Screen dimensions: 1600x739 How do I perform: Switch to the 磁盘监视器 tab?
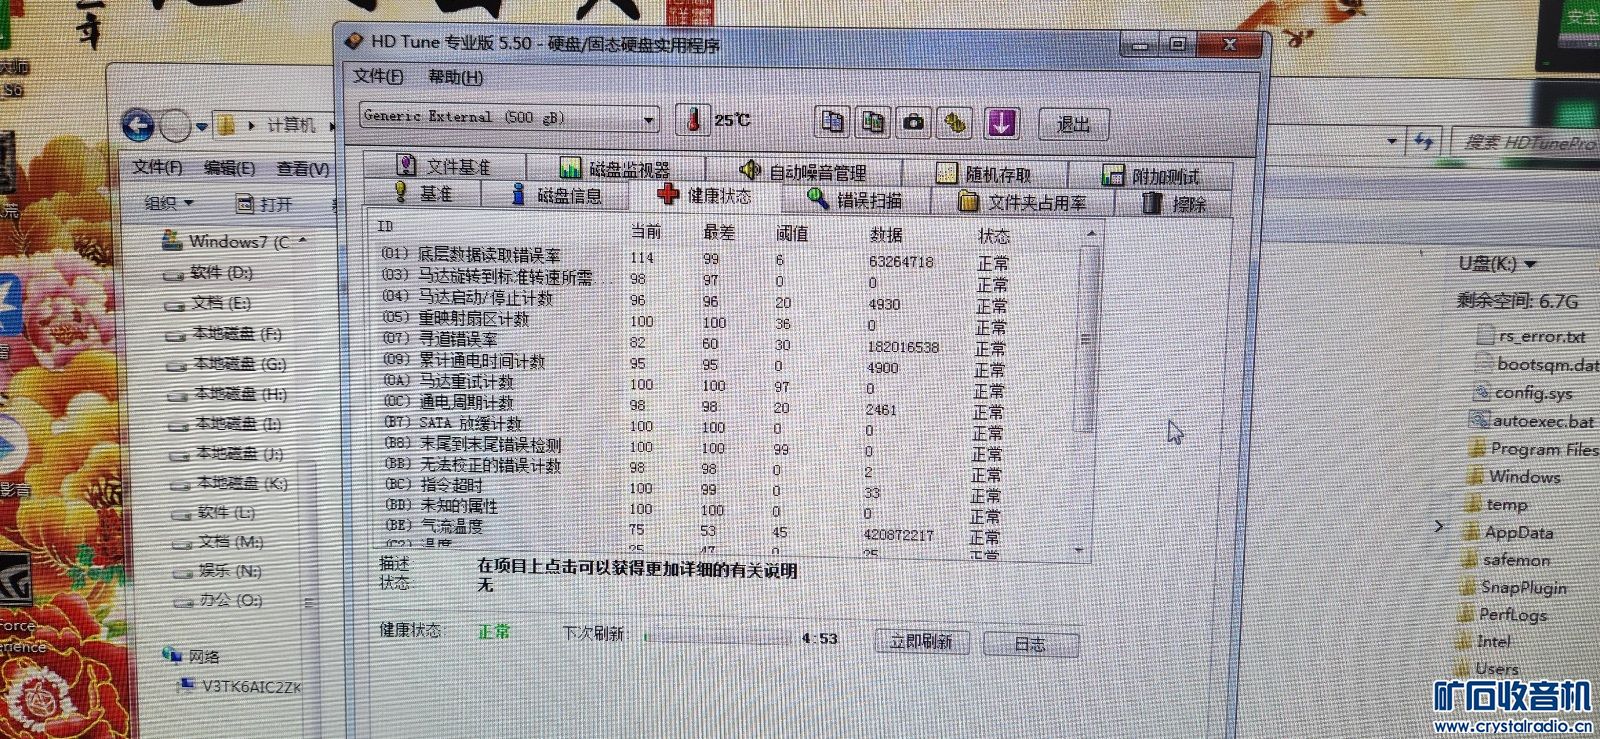click(614, 169)
